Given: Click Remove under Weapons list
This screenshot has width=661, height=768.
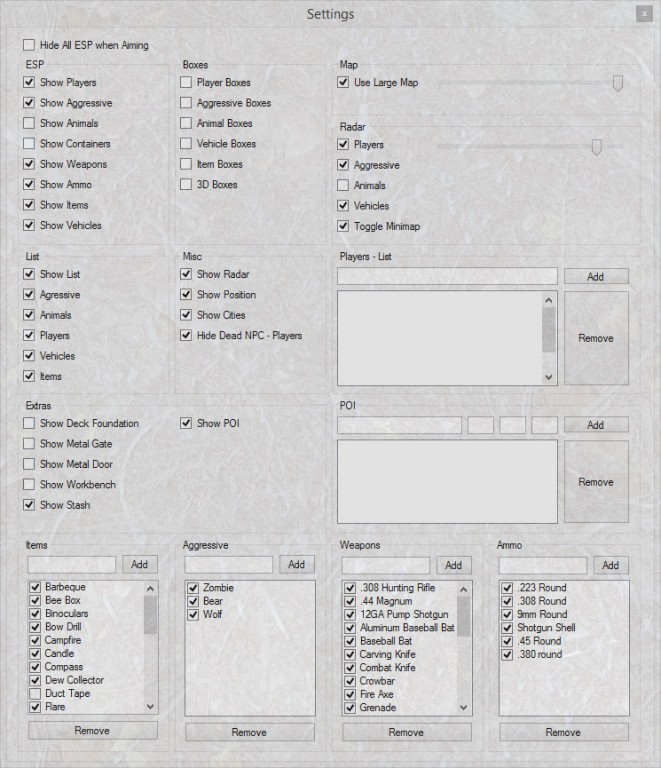Looking at the screenshot, I should tap(406, 732).
